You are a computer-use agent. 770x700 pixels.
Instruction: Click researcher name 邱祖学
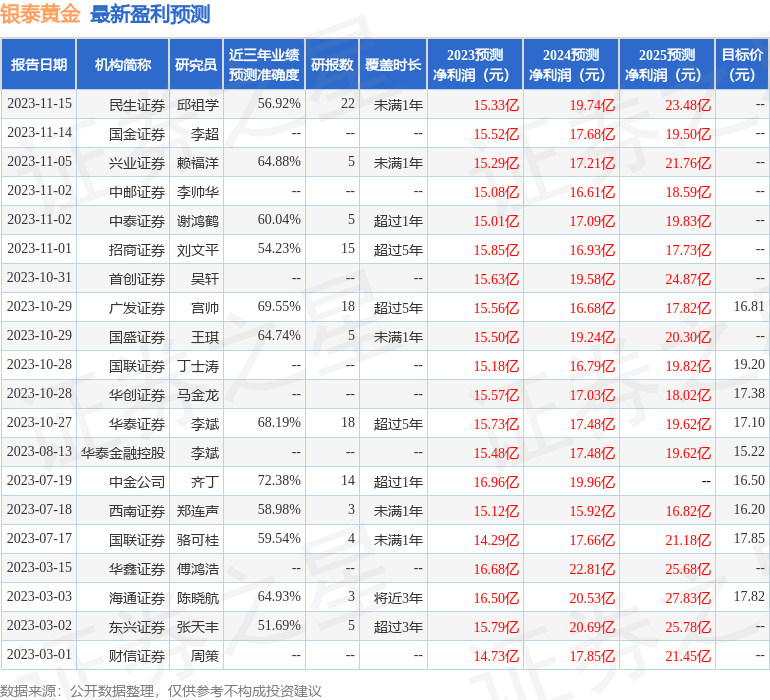[198, 105]
